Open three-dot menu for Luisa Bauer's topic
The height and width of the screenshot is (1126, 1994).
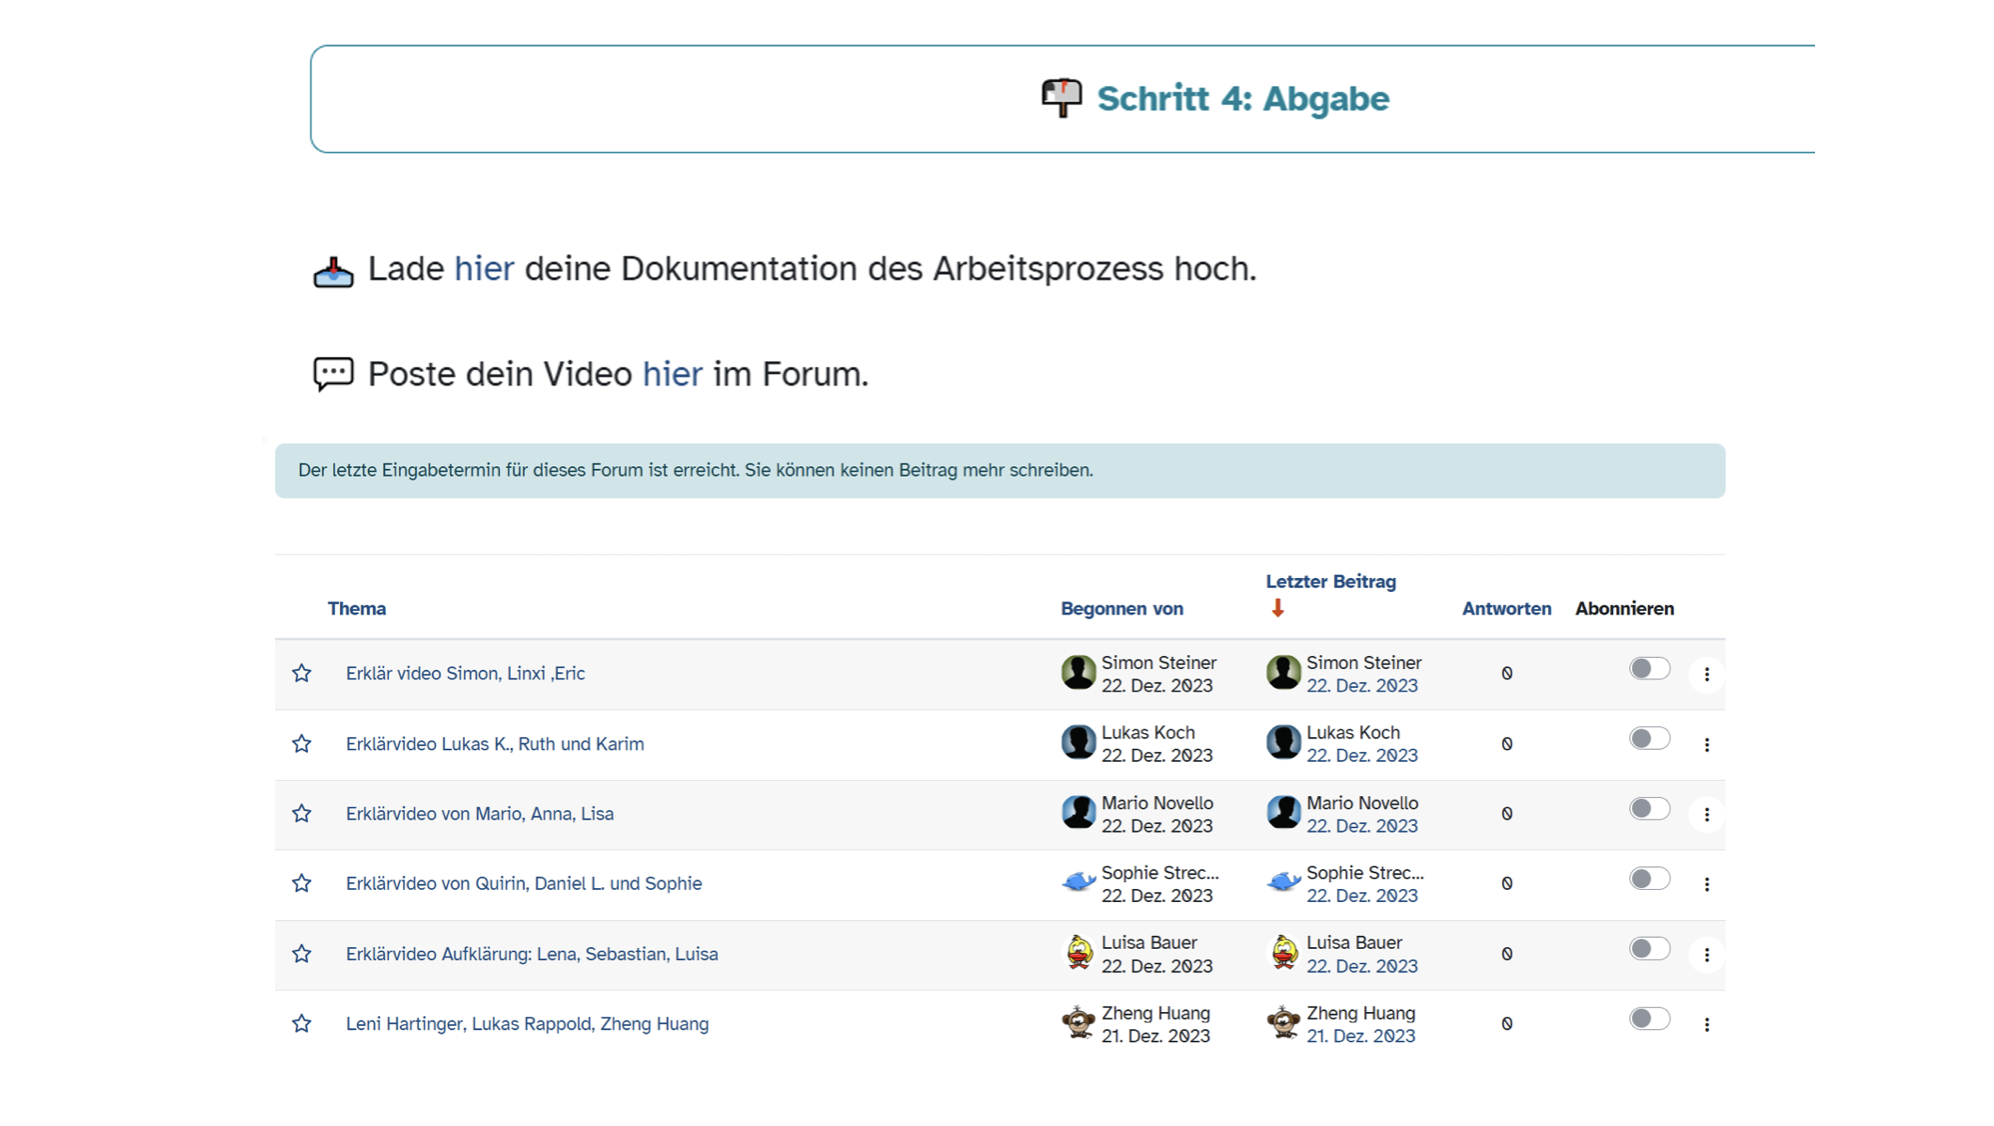click(1706, 954)
